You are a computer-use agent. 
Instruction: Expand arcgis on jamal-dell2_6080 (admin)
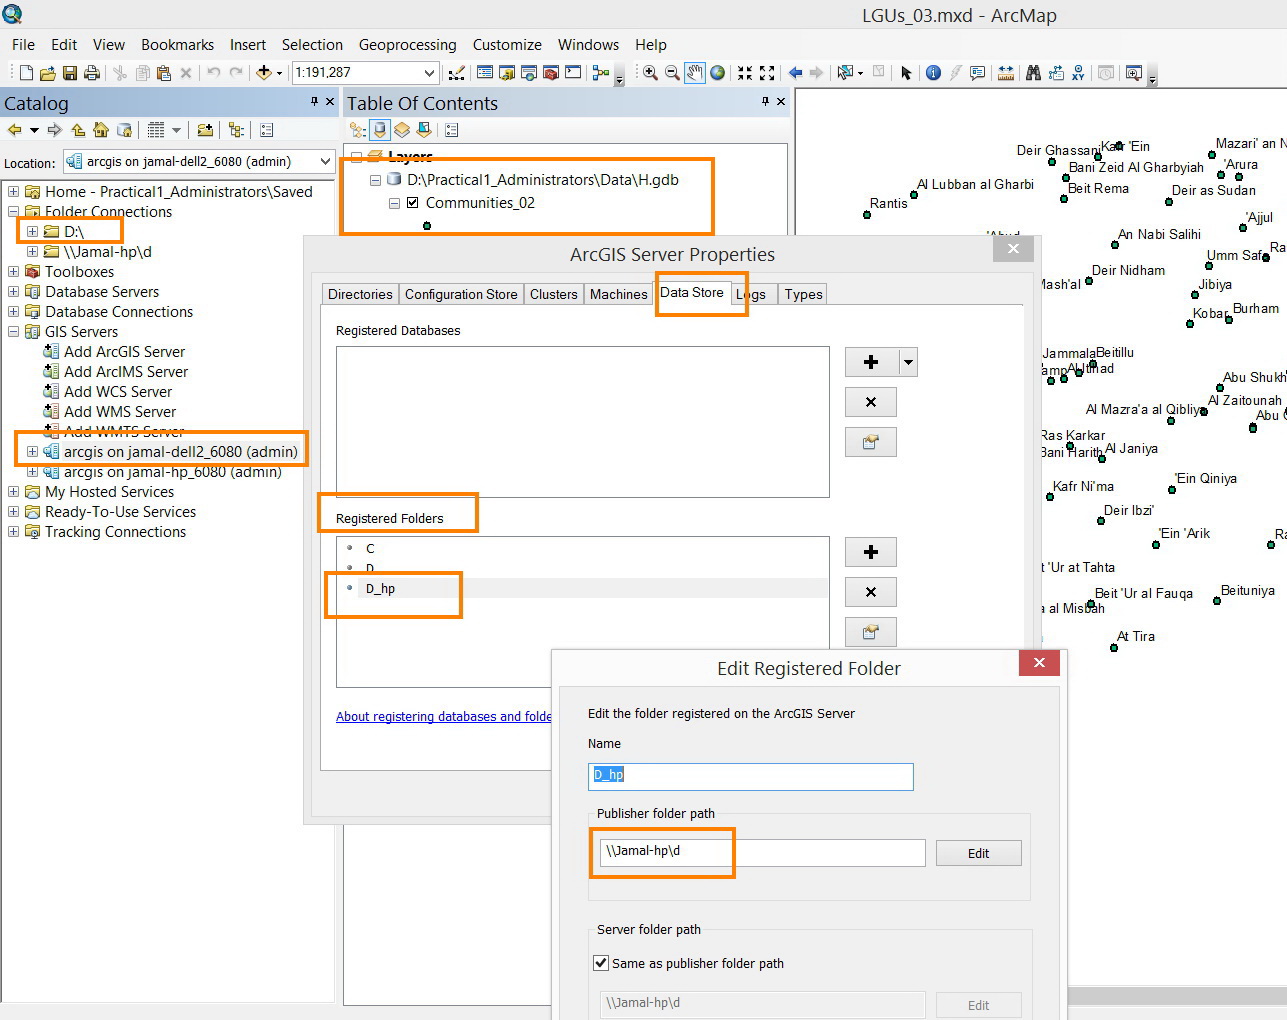coord(32,451)
